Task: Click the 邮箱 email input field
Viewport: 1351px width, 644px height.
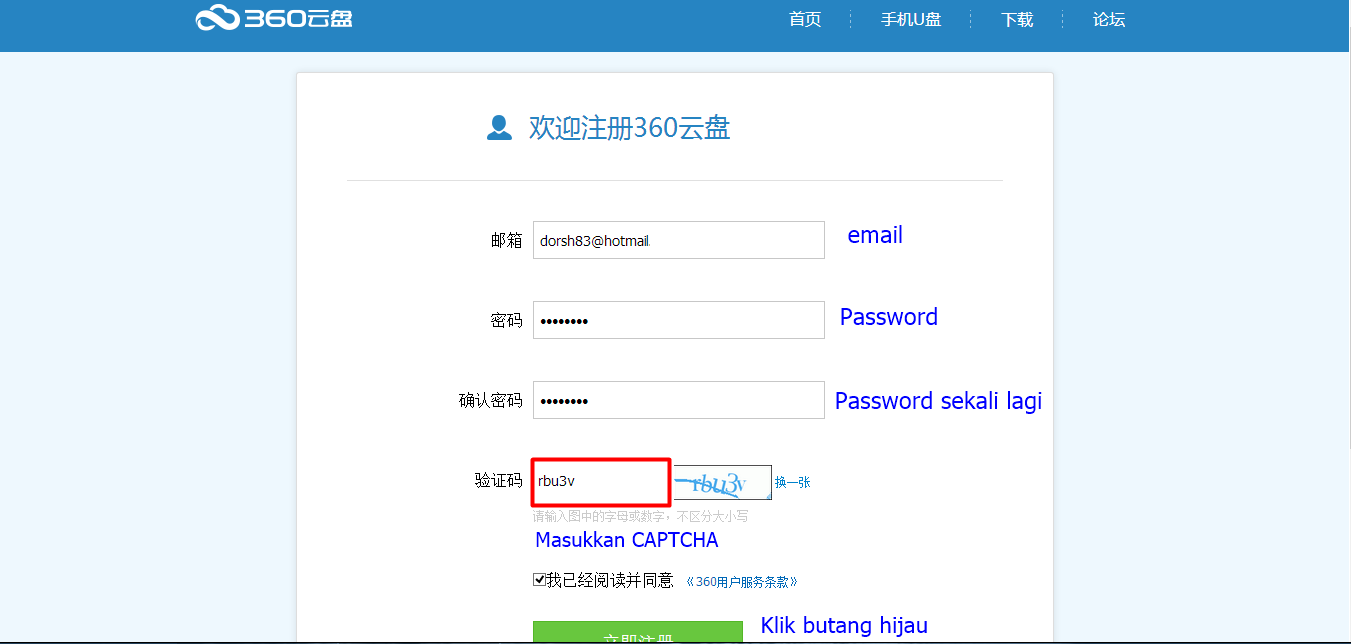Action: click(x=679, y=240)
